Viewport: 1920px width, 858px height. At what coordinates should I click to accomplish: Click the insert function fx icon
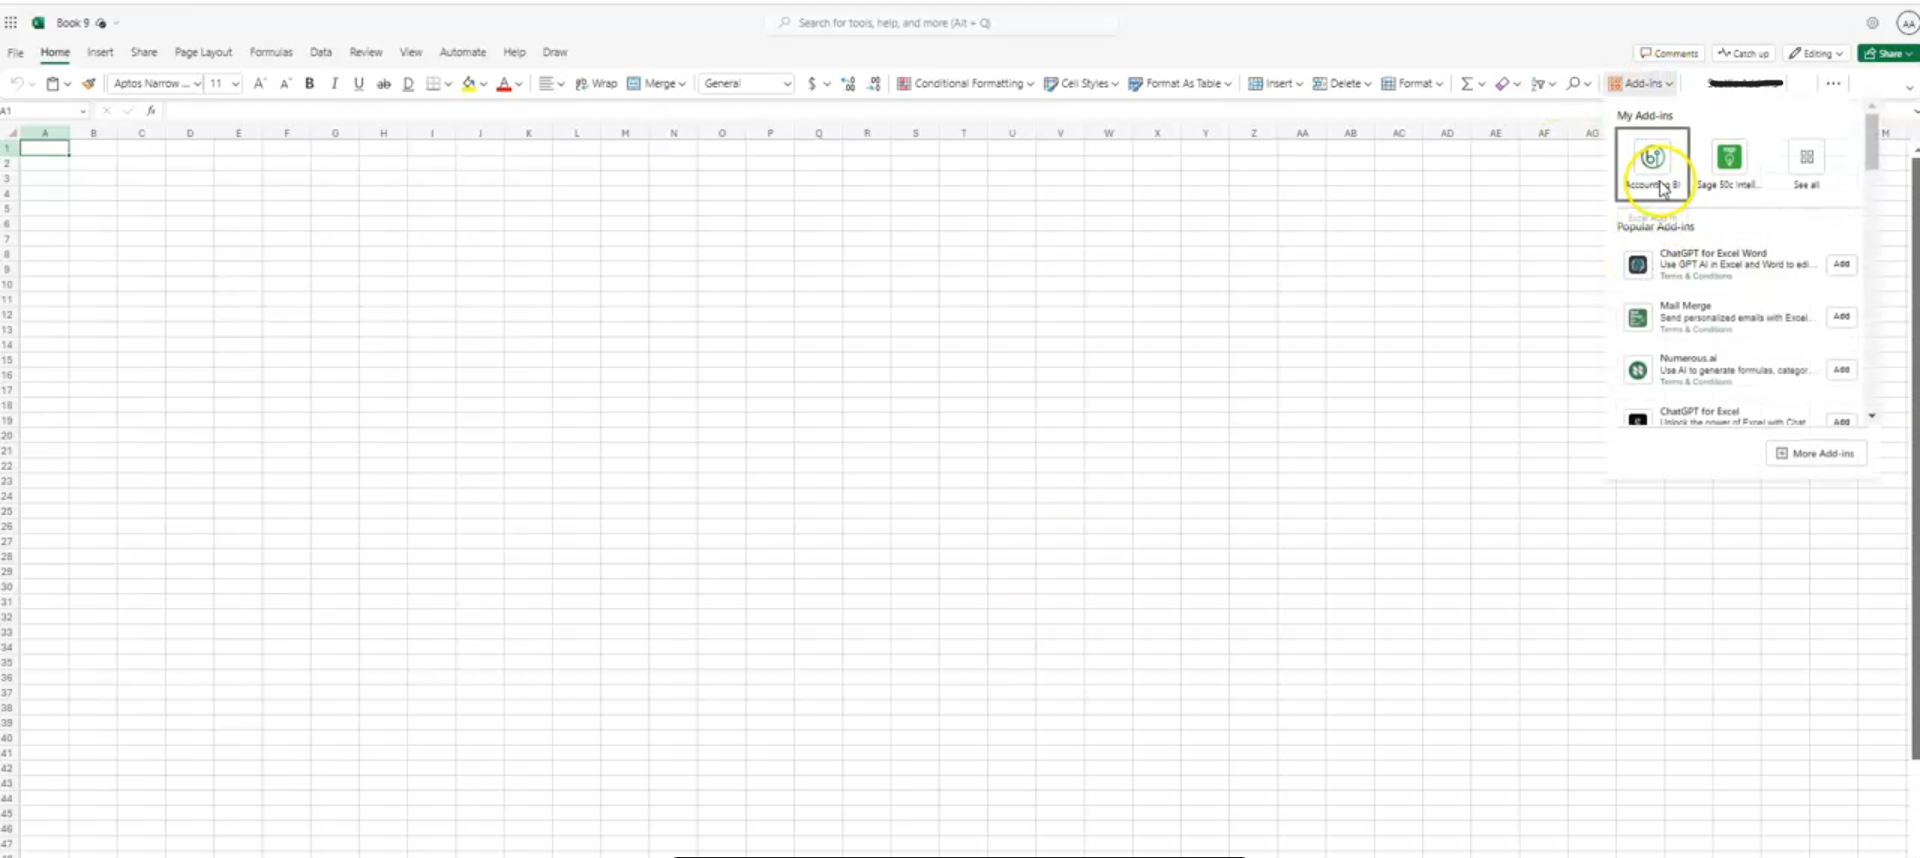click(x=151, y=111)
